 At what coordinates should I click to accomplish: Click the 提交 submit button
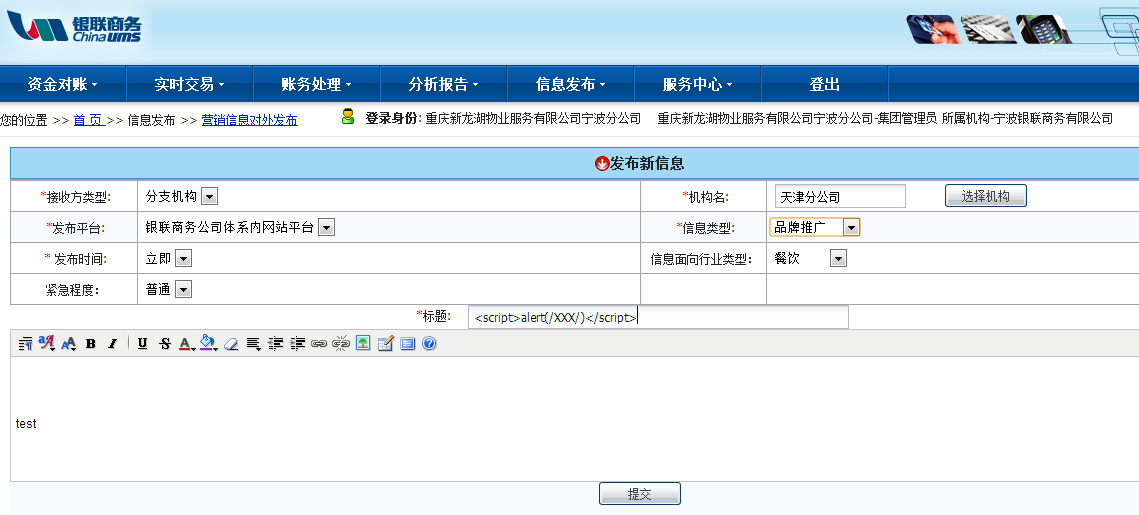point(640,494)
